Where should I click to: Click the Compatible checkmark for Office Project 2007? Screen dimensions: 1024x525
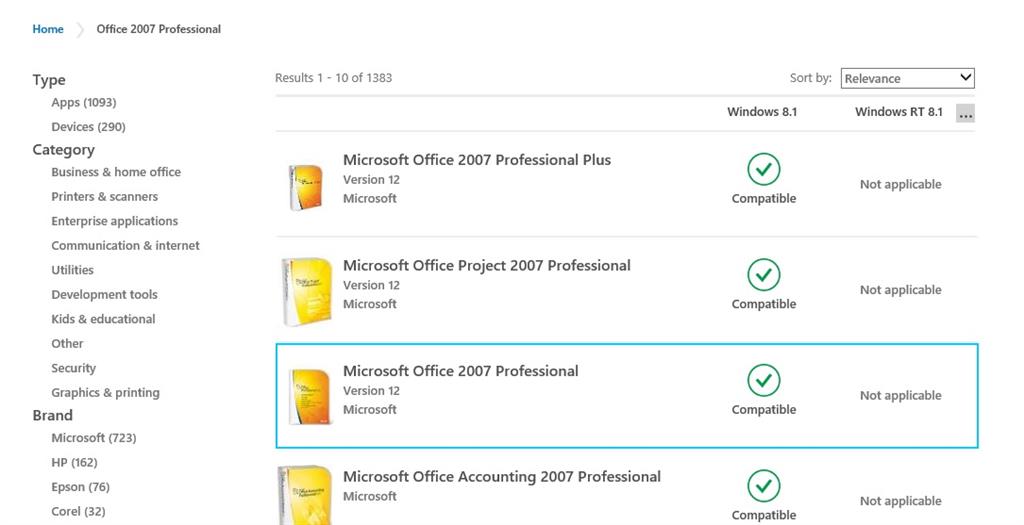pos(763,275)
